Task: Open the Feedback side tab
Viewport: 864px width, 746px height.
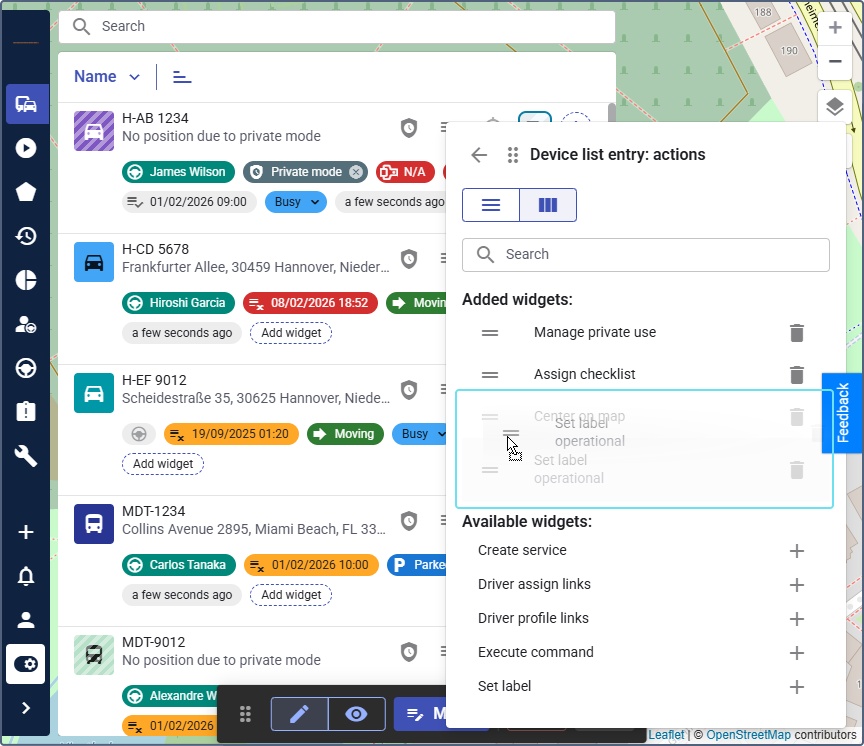Action: coord(842,413)
